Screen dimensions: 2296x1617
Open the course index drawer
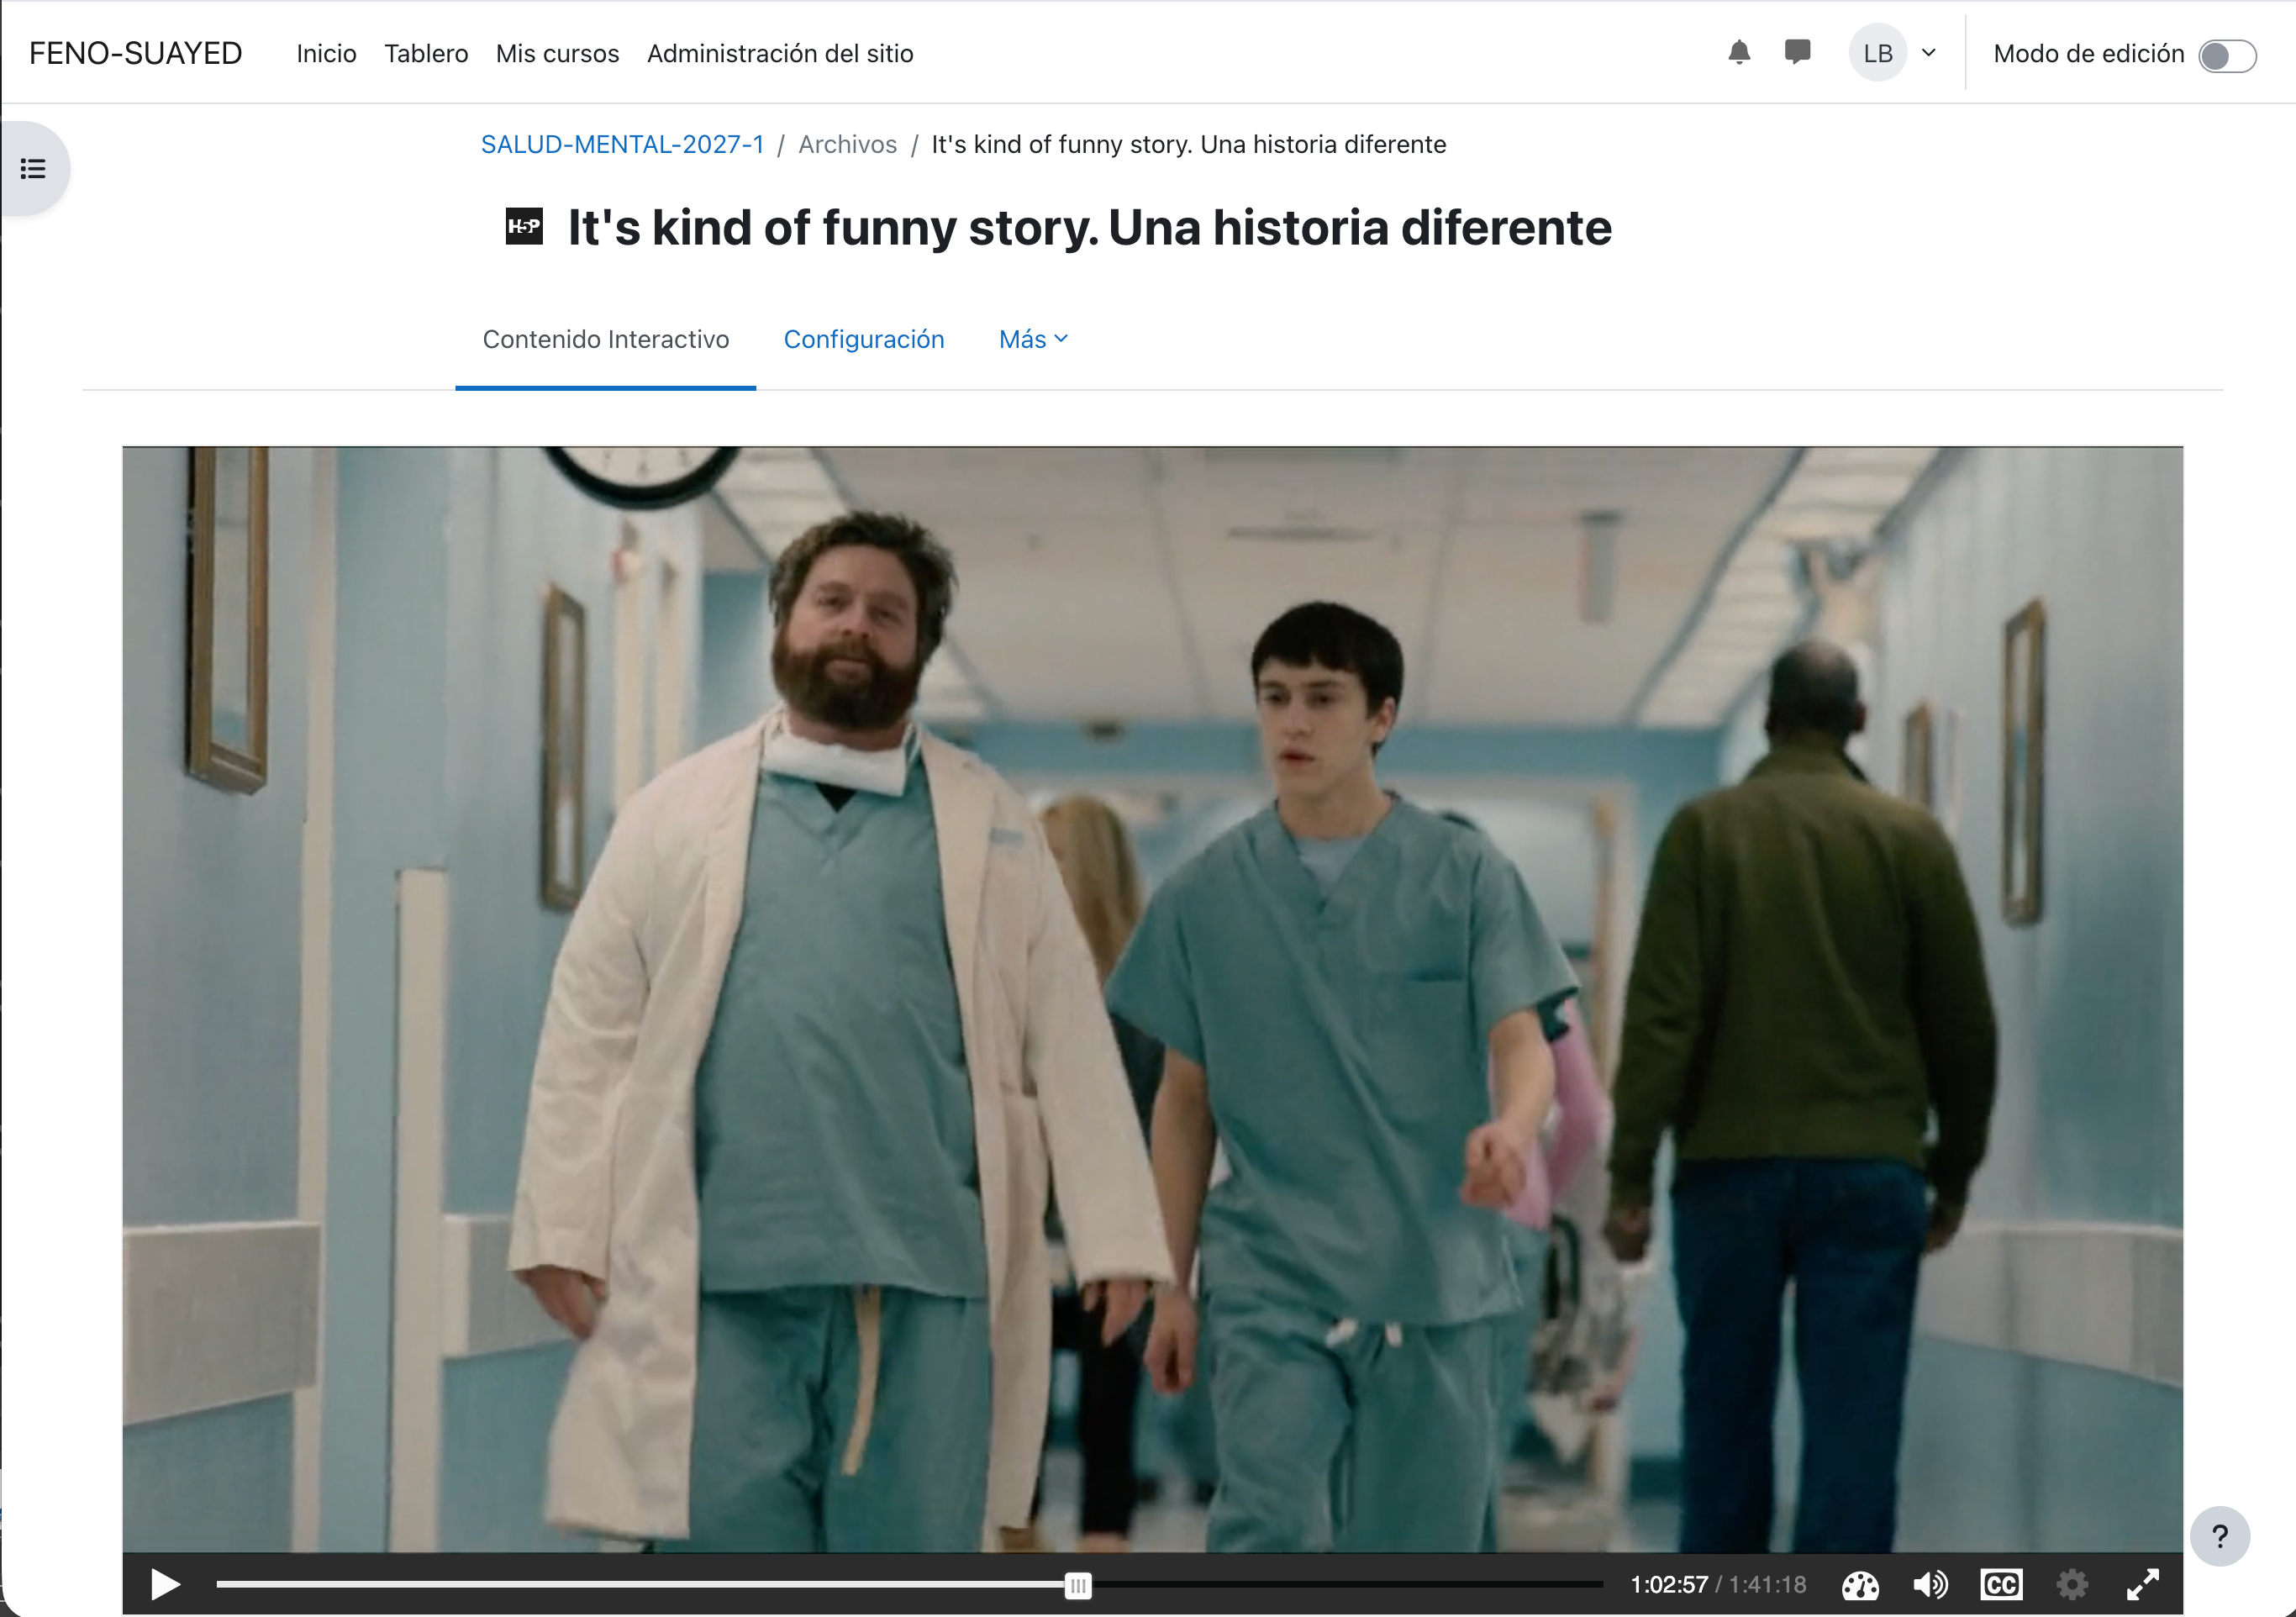[x=34, y=168]
